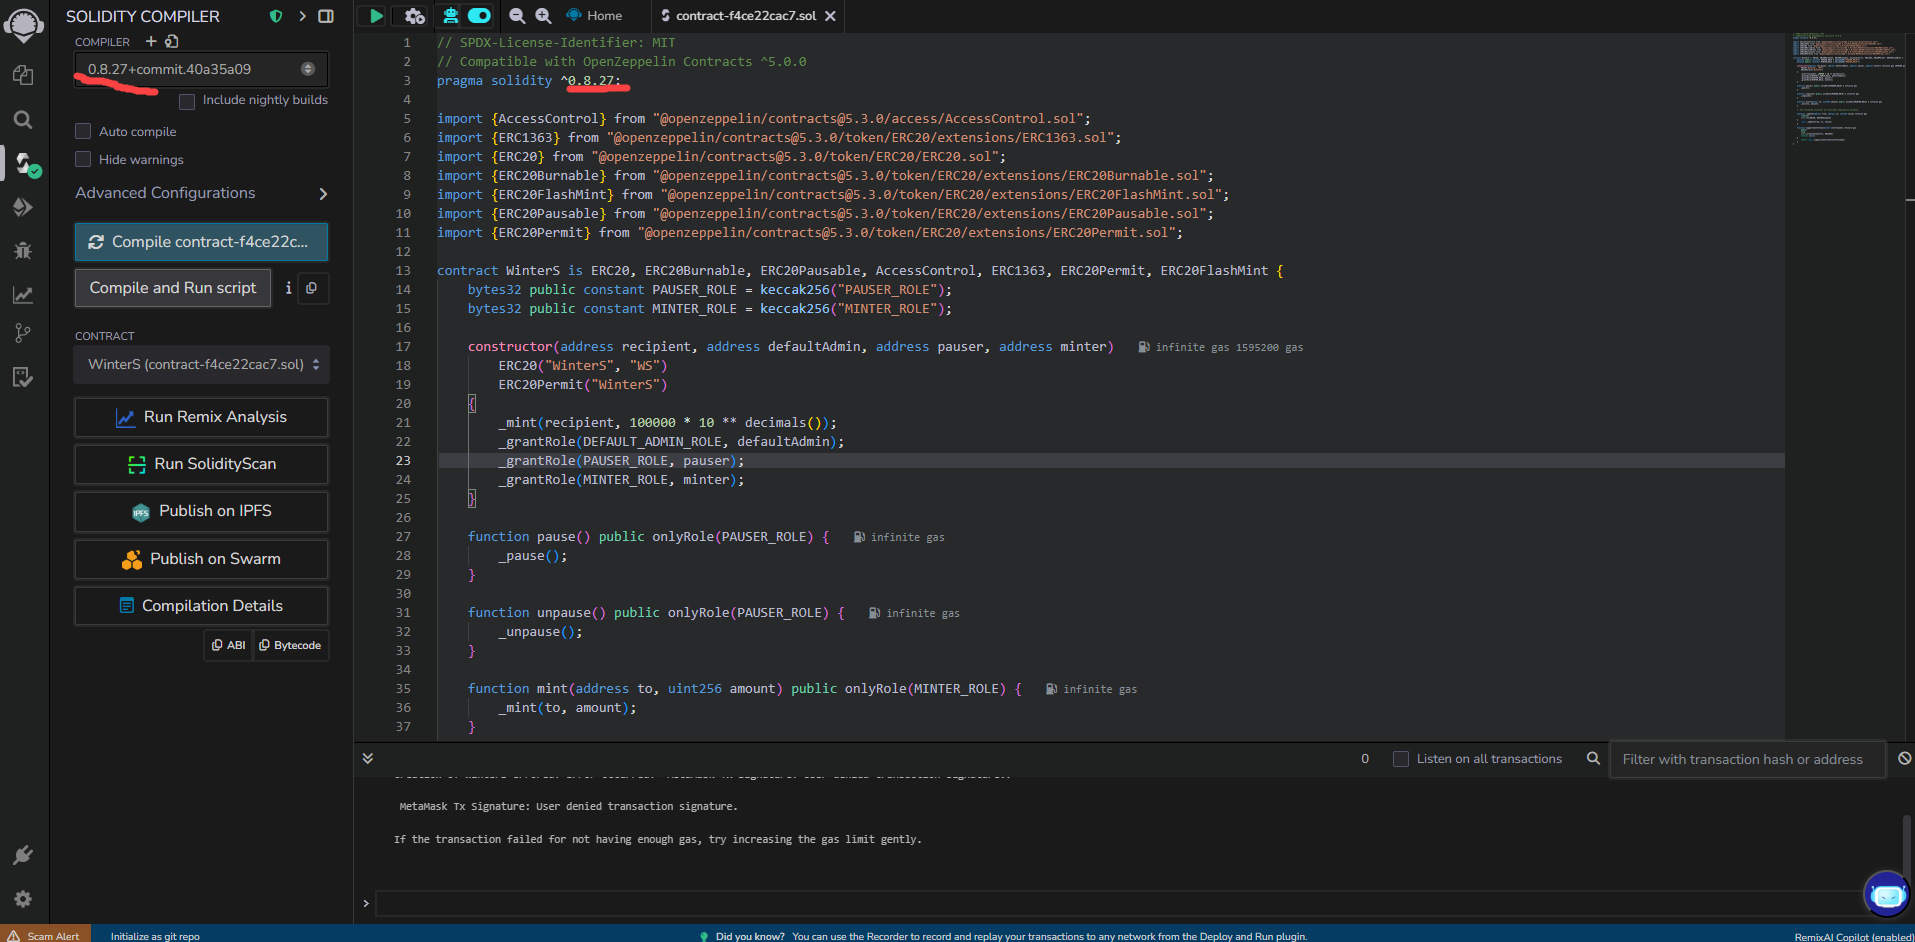Viewport: 1915px width, 942px height.
Task: Open the Debugger bug sidebar icon
Action: click(x=23, y=250)
